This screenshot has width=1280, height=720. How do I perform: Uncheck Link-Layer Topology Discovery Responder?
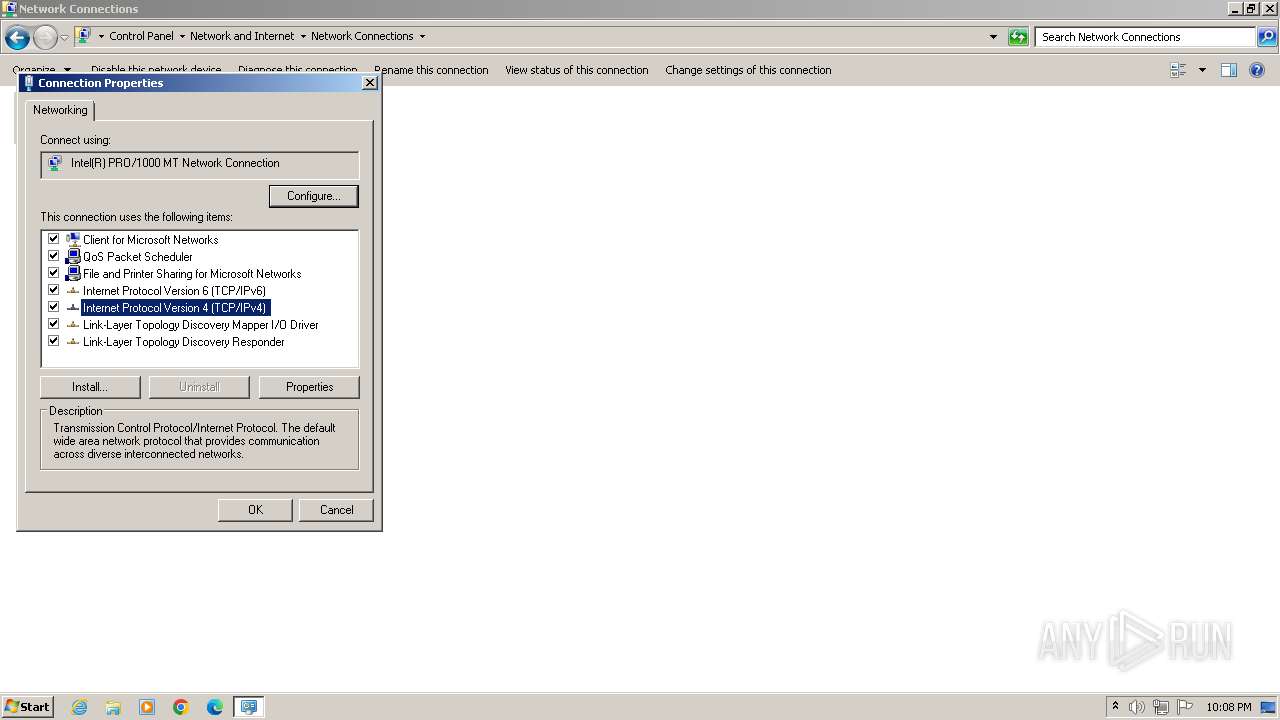[x=54, y=341]
